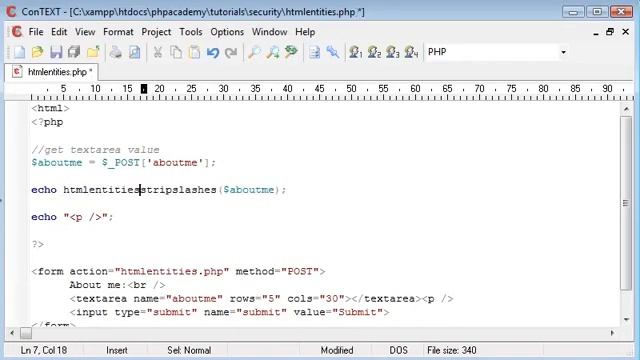Screen dimensions: 640x360
Task: Click the Find Next toolbar icon
Action: pos(273,52)
